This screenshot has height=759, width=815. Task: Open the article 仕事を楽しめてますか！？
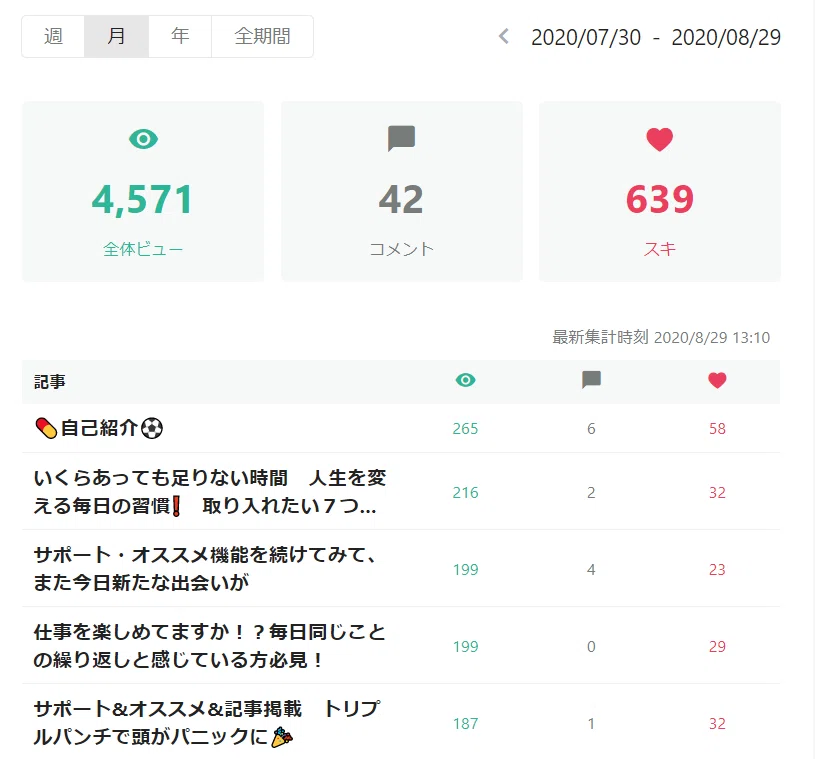tap(210, 646)
